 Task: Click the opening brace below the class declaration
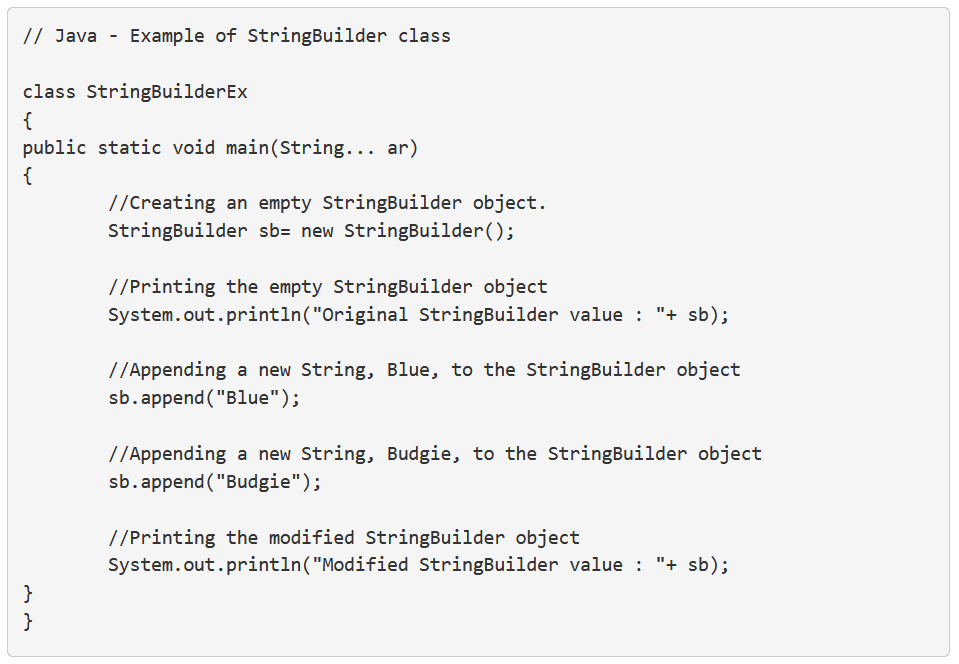coord(28,120)
